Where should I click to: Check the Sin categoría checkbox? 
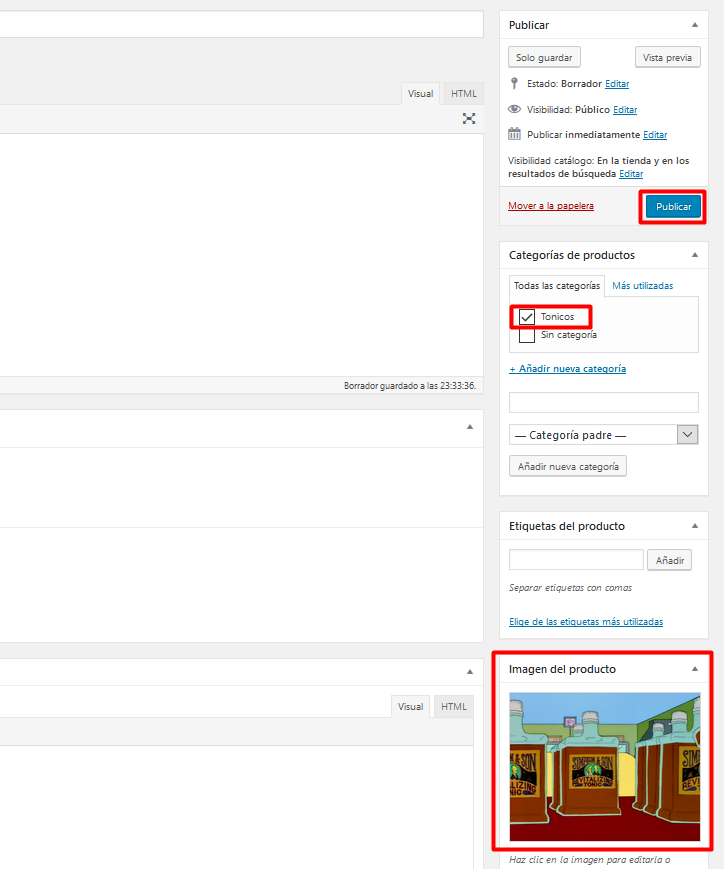pos(527,335)
